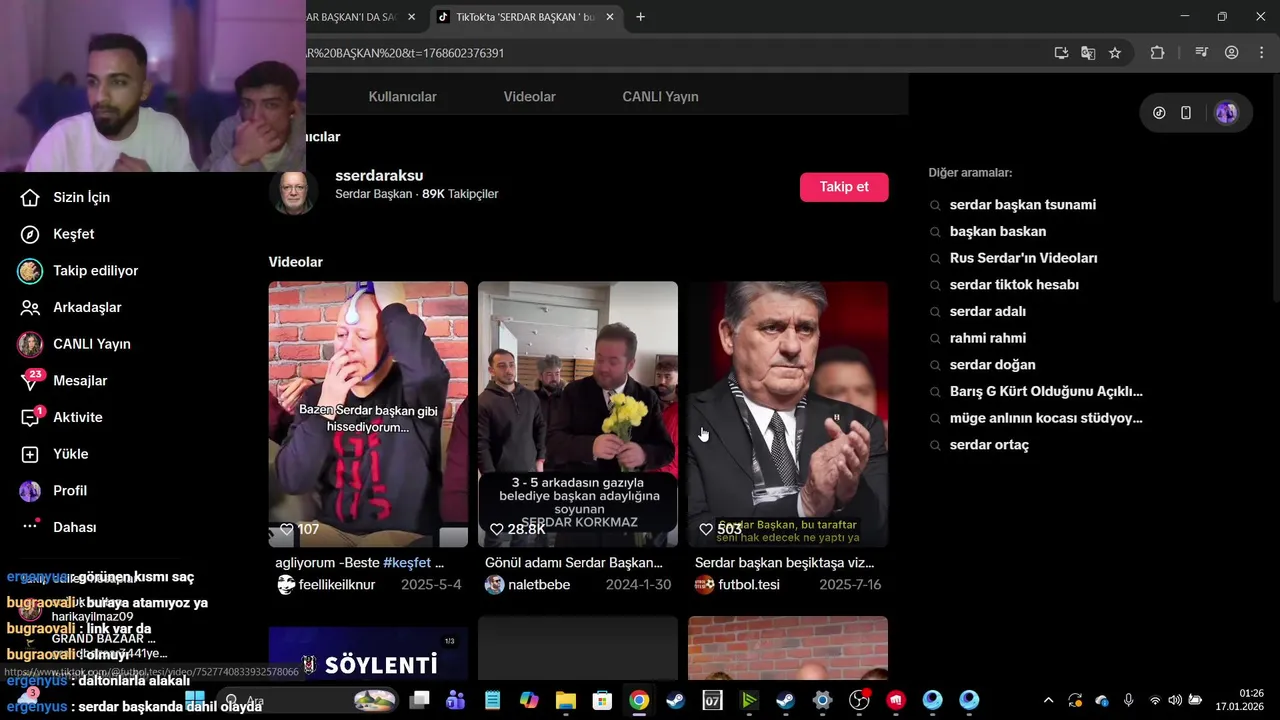
Task: Click TikTok coin icon in top pill
Action: (x=1159, y=113)
